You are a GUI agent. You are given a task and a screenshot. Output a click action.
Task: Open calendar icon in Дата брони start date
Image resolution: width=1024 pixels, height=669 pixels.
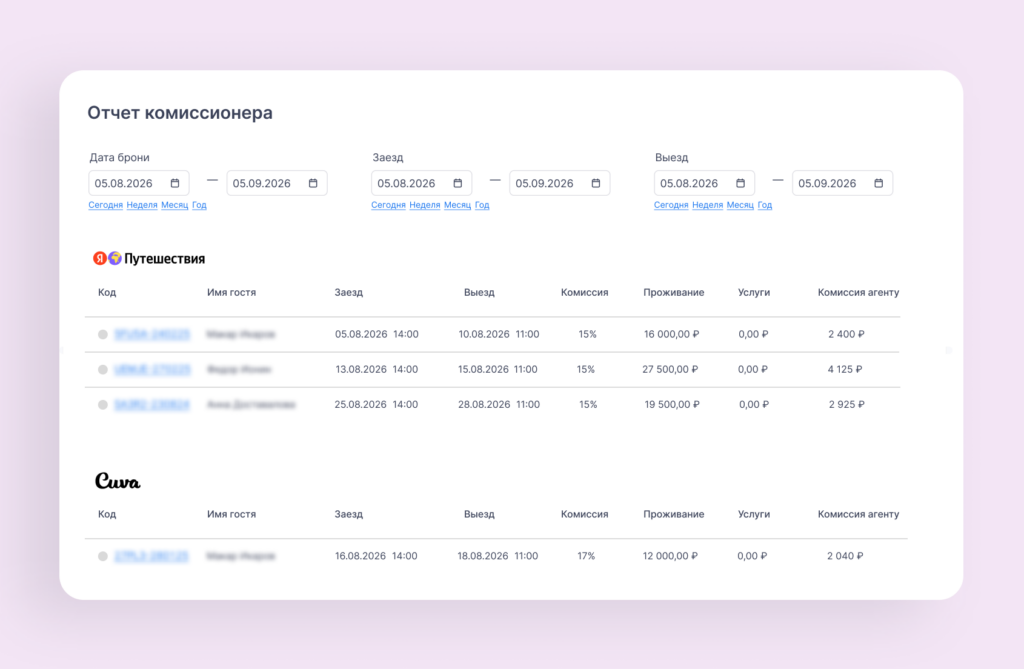tap(175, 184)
